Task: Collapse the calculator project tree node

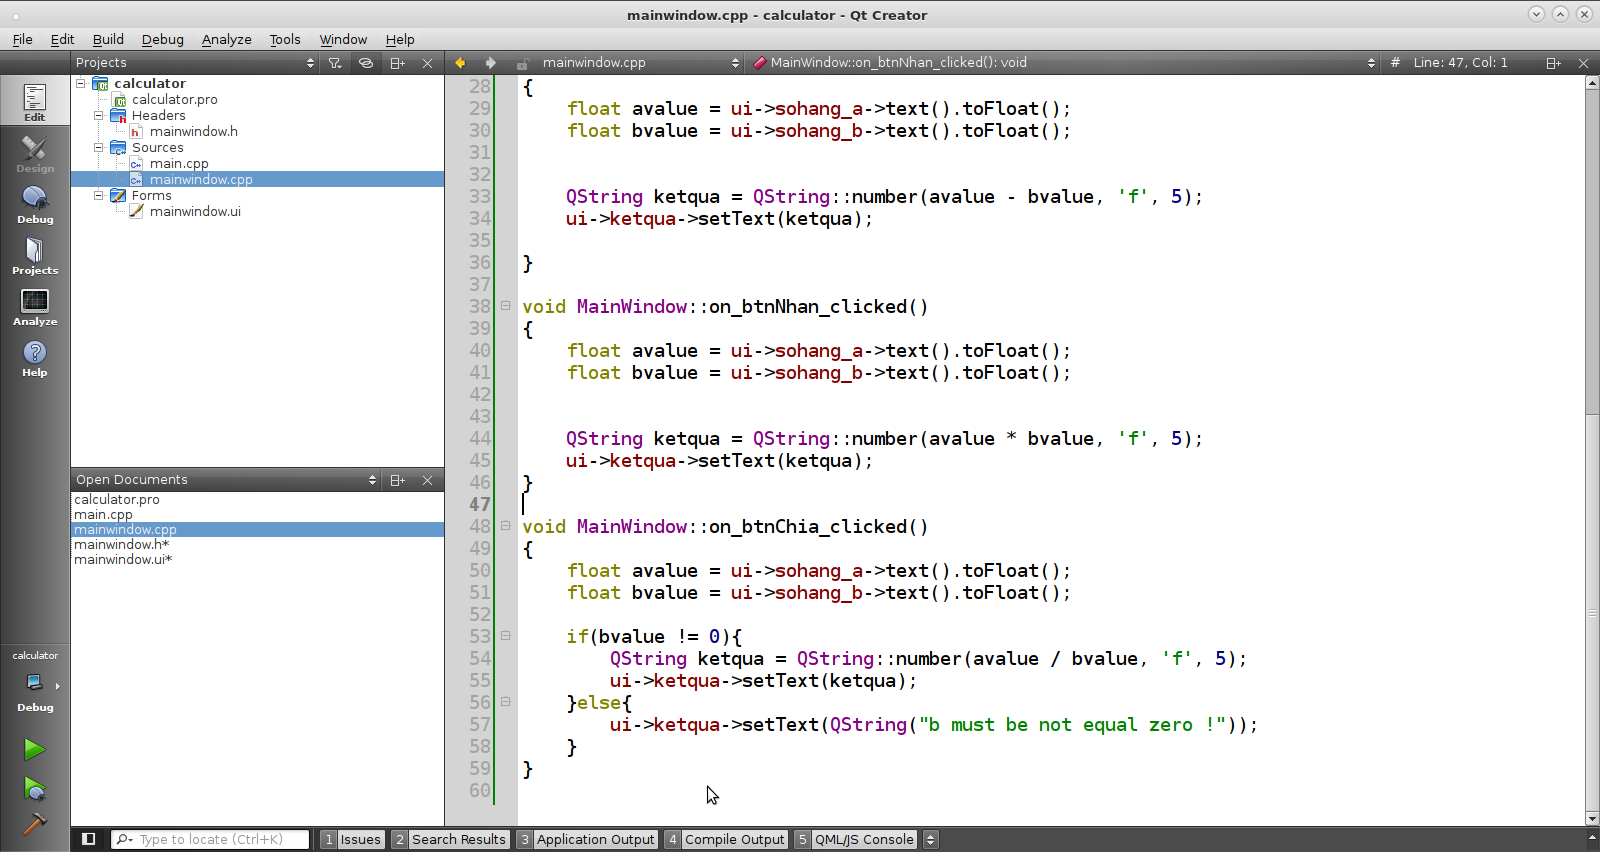Action: click(x=81, y=83)
